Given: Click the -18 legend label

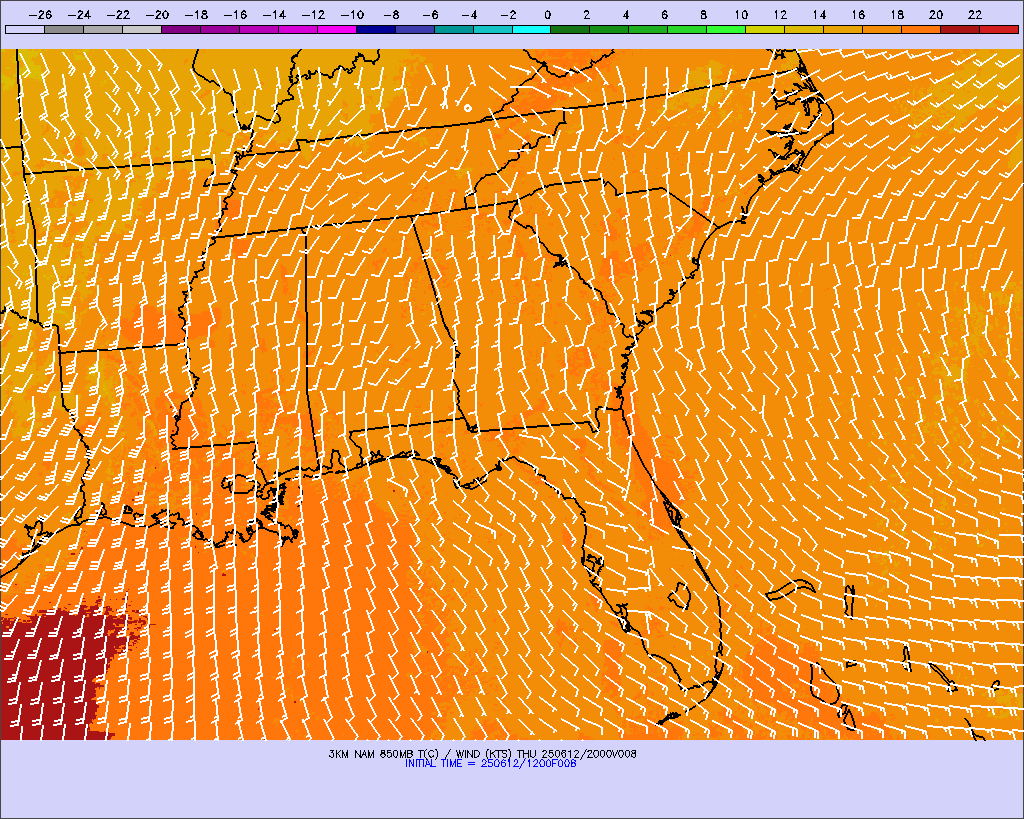Looking at the screenshot, I should (197, 15).
